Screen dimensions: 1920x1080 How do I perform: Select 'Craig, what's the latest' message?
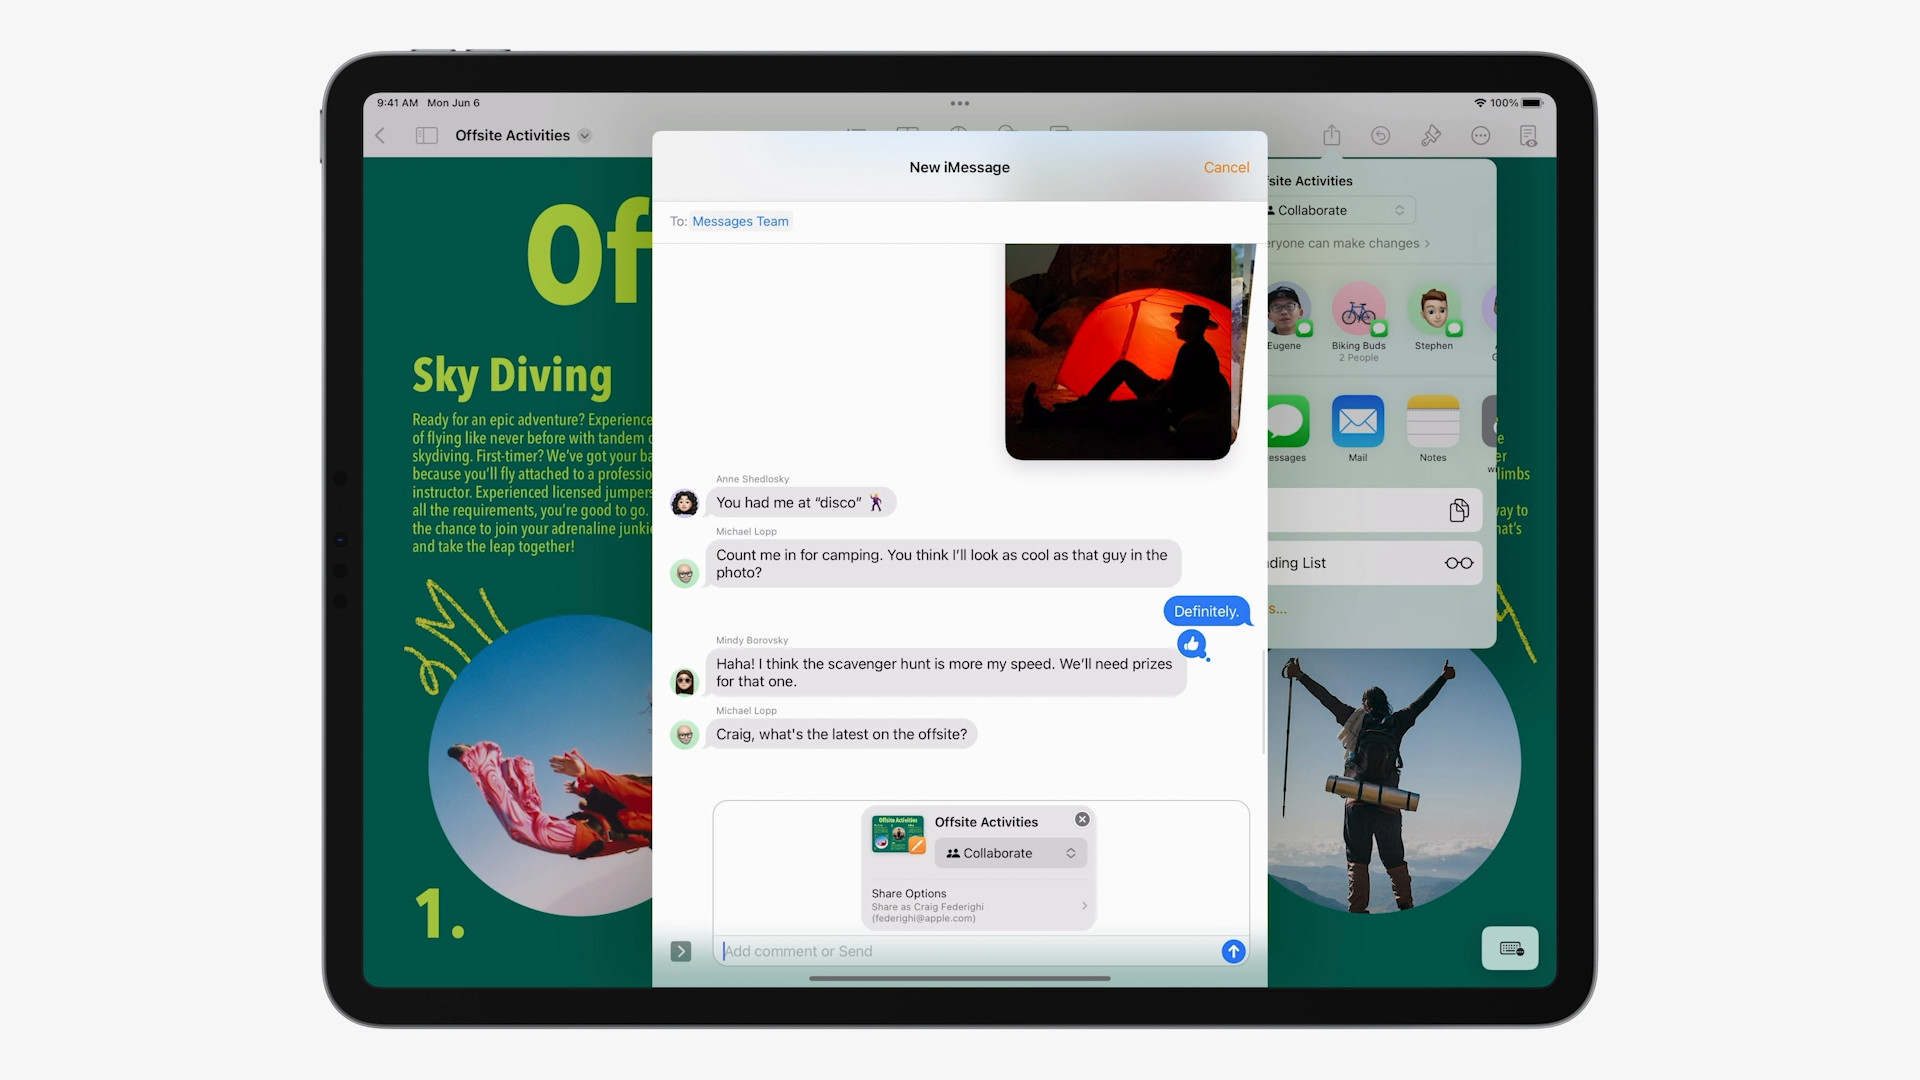click(x=841, y=734)
